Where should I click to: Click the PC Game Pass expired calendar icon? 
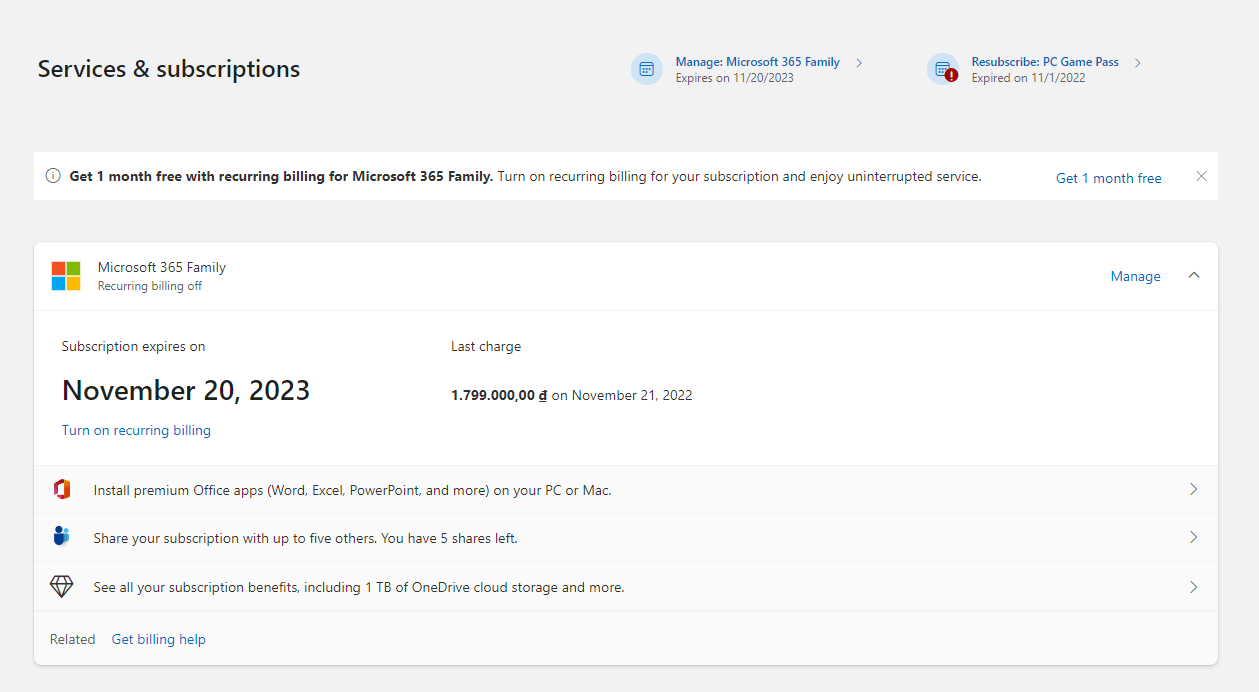coord(942,69)
